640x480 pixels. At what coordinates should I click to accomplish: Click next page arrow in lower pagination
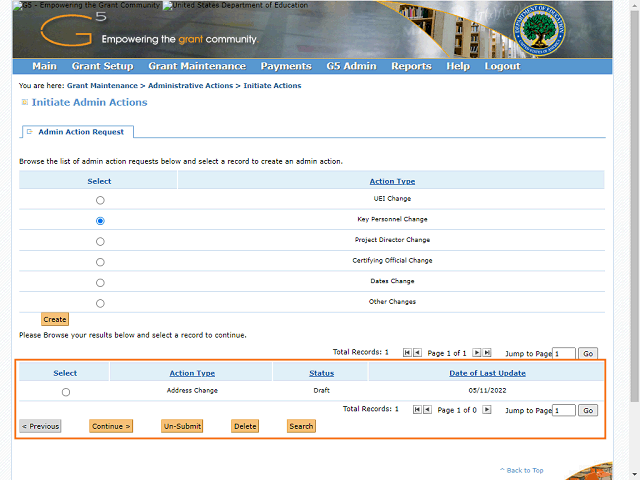487,410
